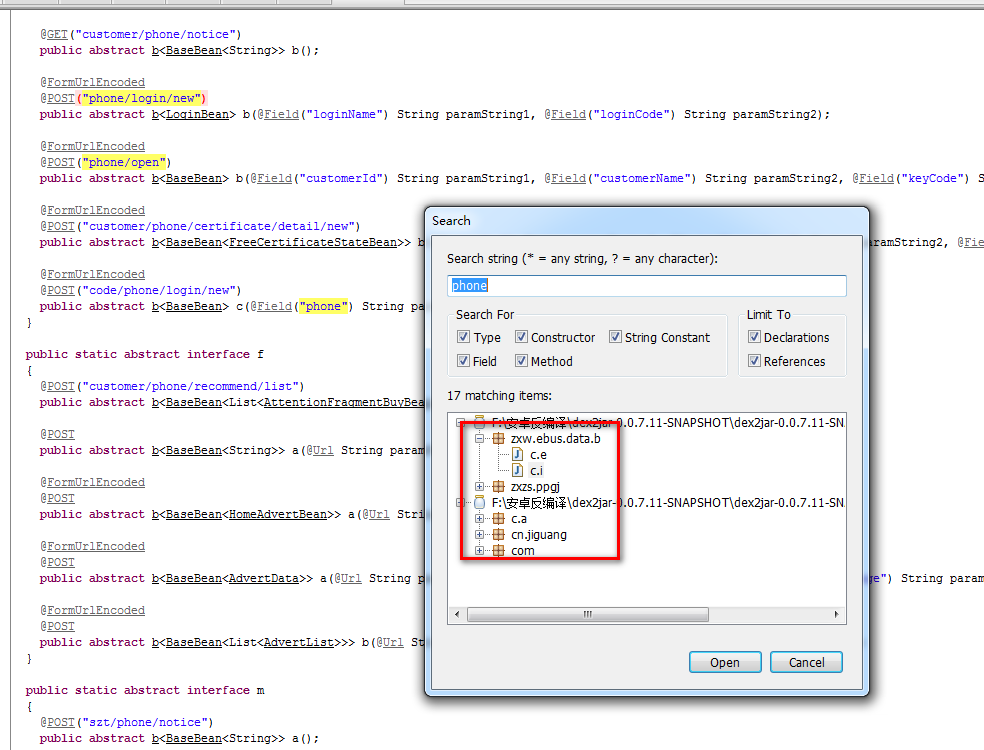Select the cn.jiguang result row

point(539,535)
